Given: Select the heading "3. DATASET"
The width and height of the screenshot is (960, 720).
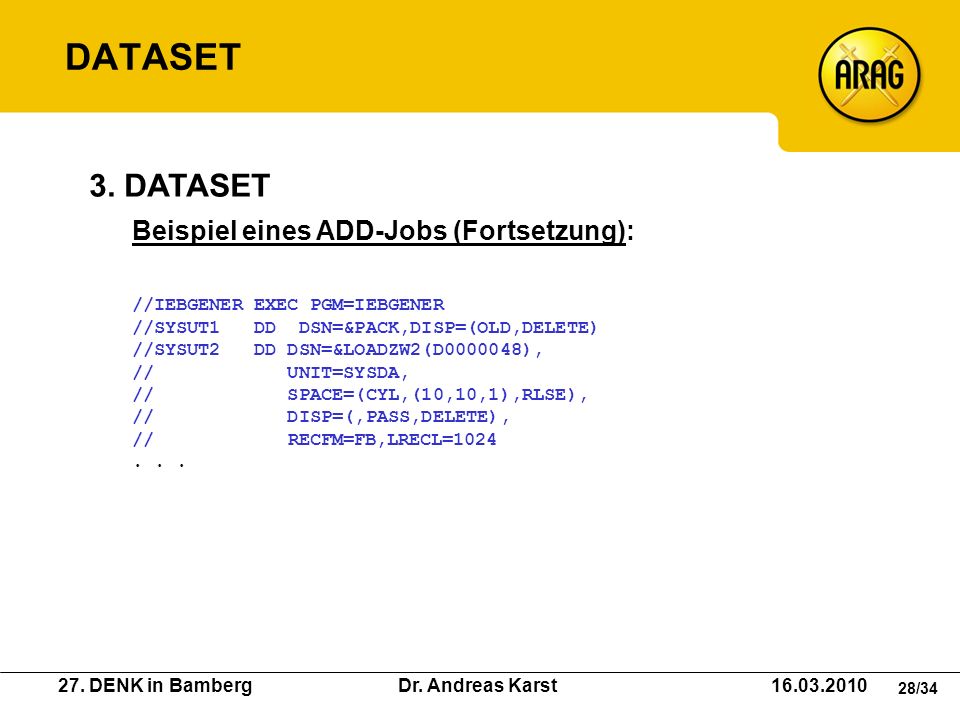Looking at the screenshot, I should [179, 186].
